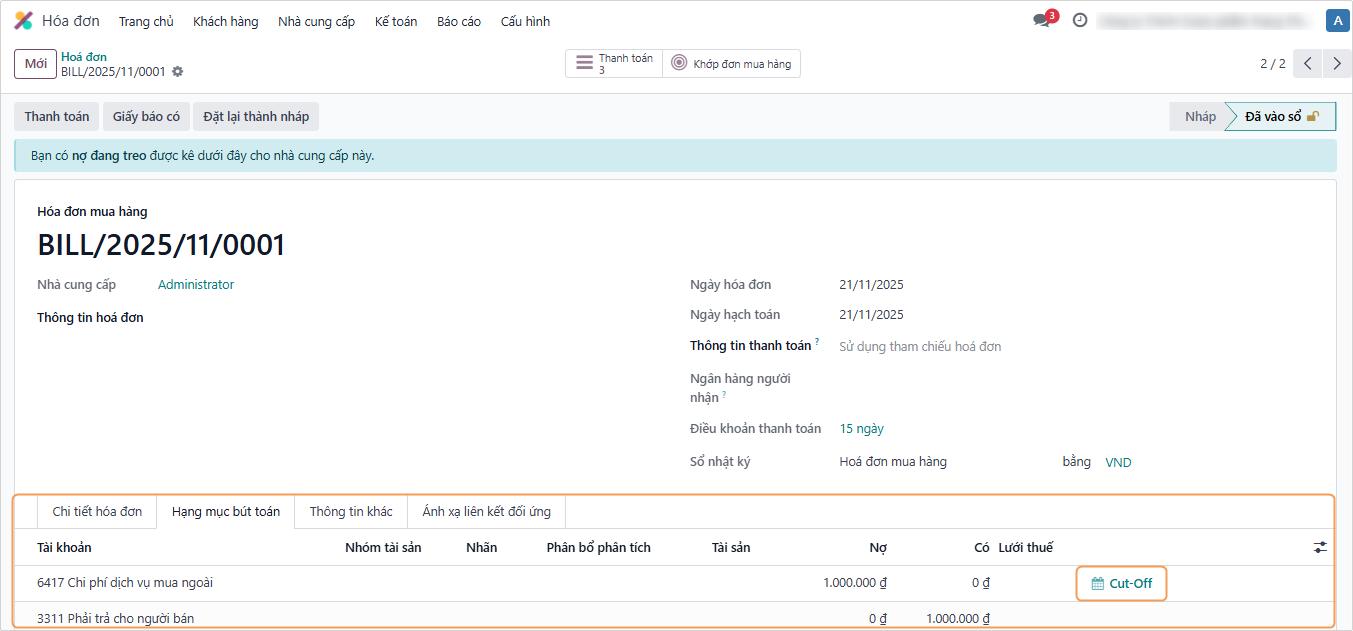Open the activities clock icon
This screenshot has height=631, width=1353.
click(x=1080, y=20)
